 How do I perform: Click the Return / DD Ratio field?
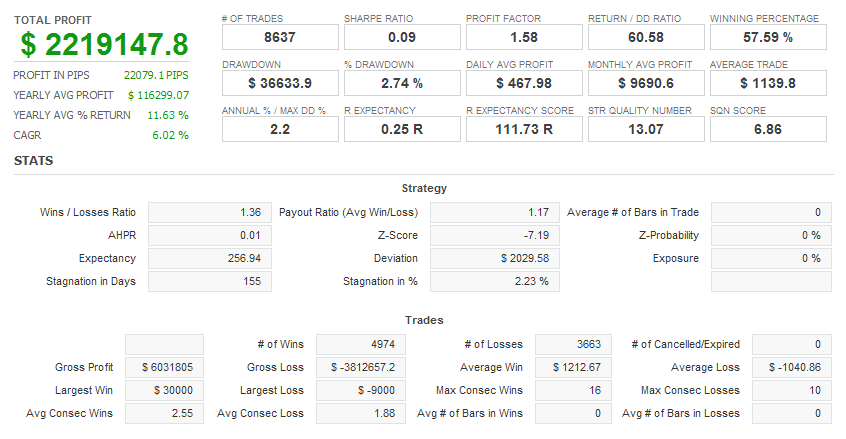[645, 37]
